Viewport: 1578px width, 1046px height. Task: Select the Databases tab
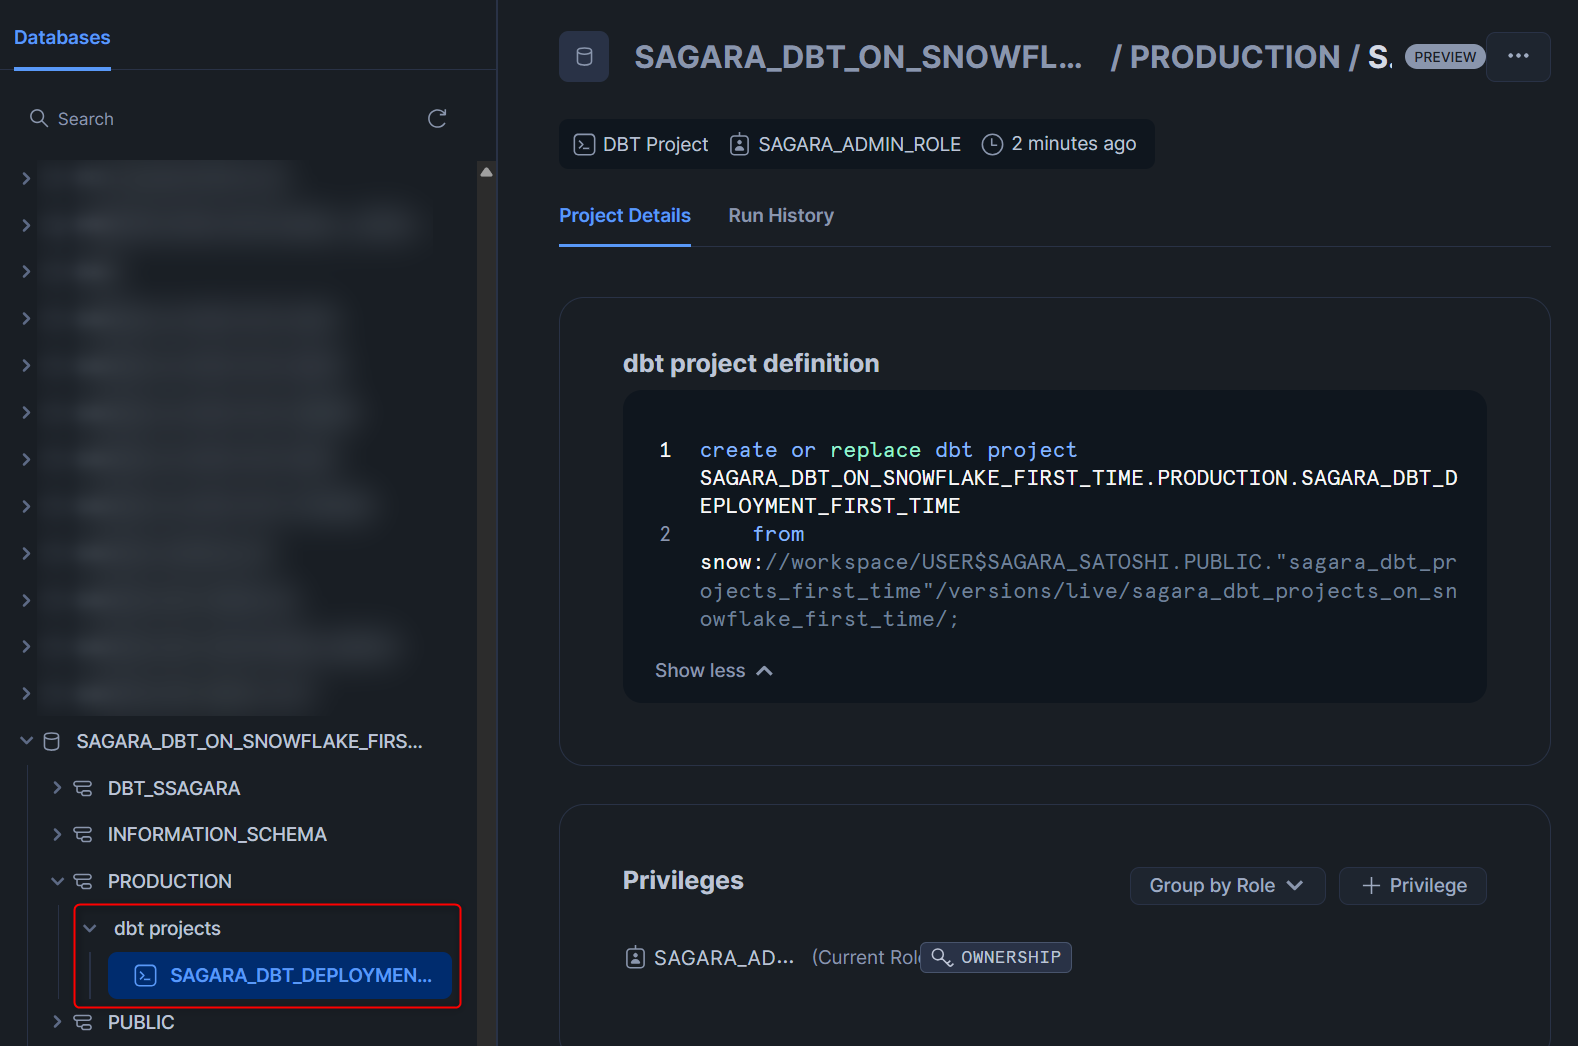[62, 38]
